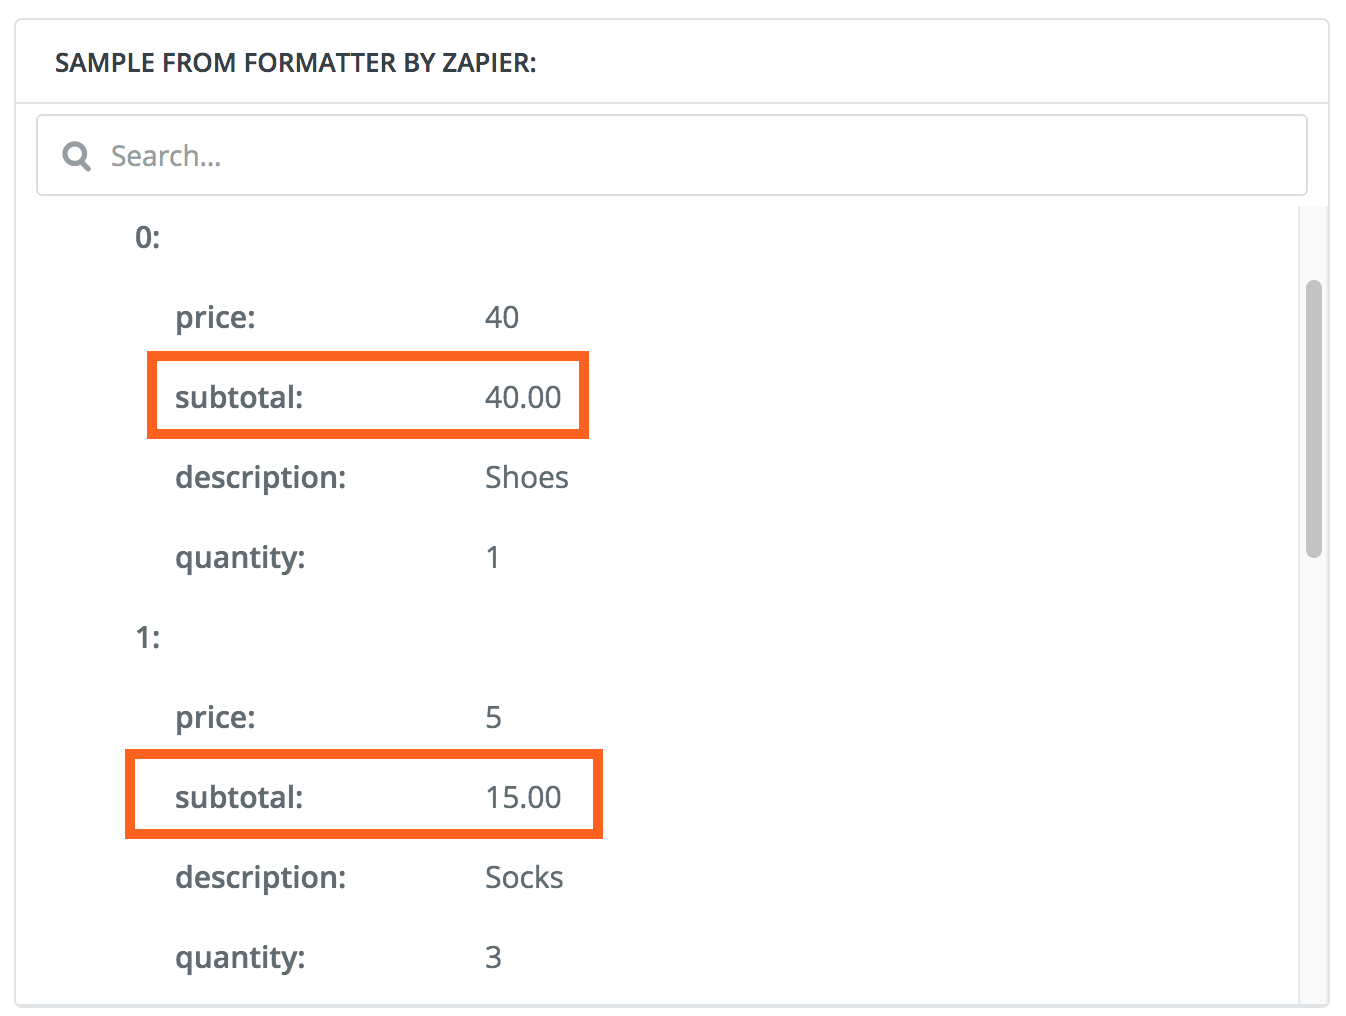Click first item price value 40
The height and width of the screenshot is (1016, 1346).
[x=501, y=317]
